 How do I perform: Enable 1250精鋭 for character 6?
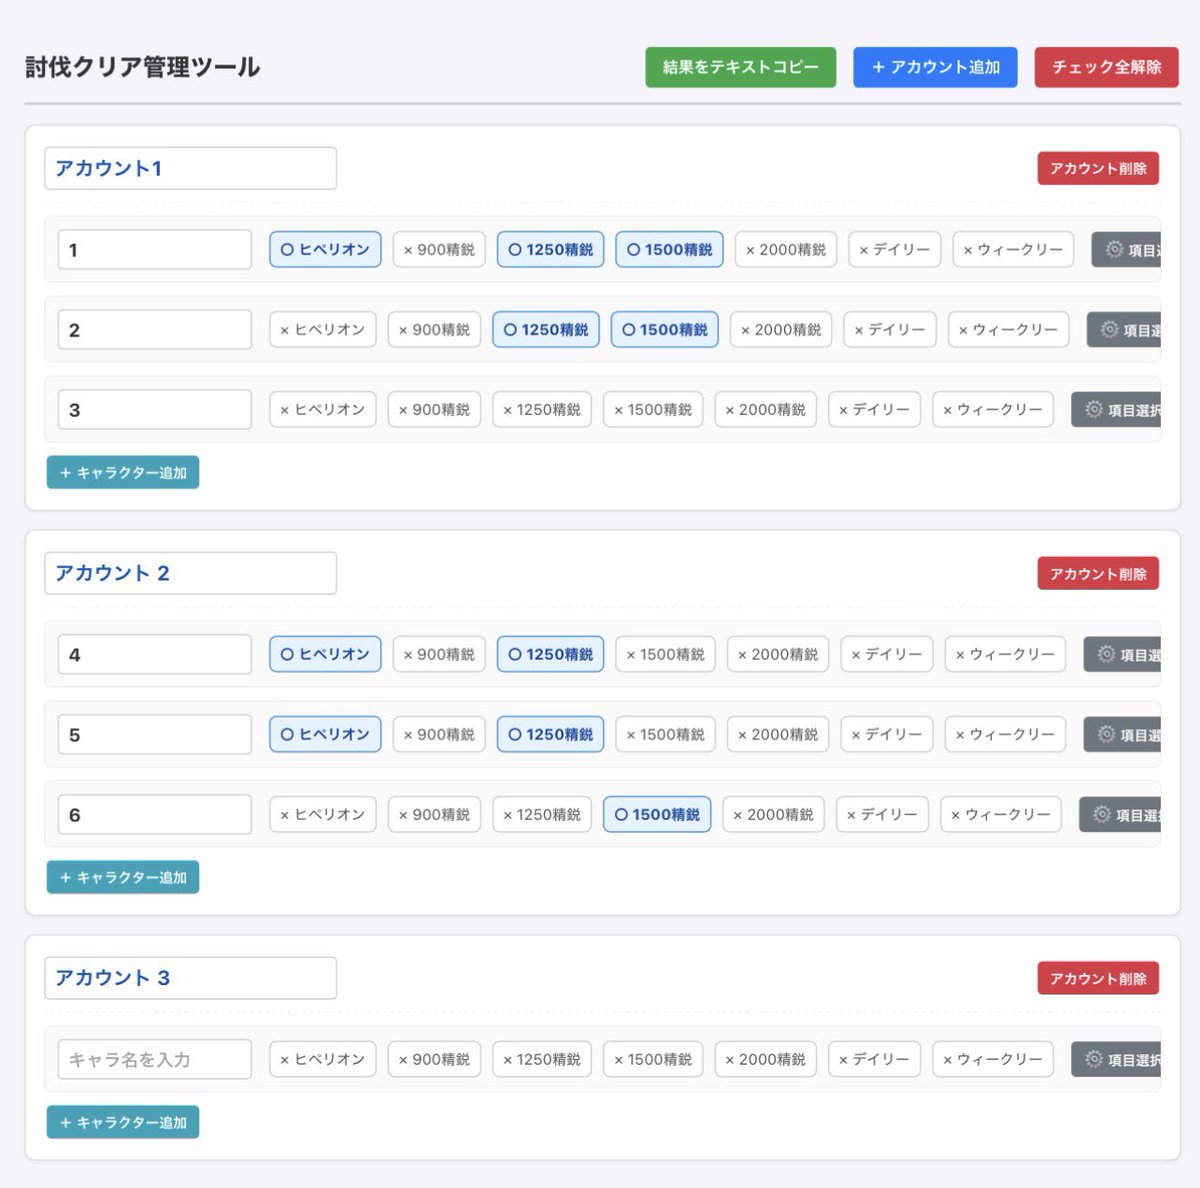tap(542, 814)
